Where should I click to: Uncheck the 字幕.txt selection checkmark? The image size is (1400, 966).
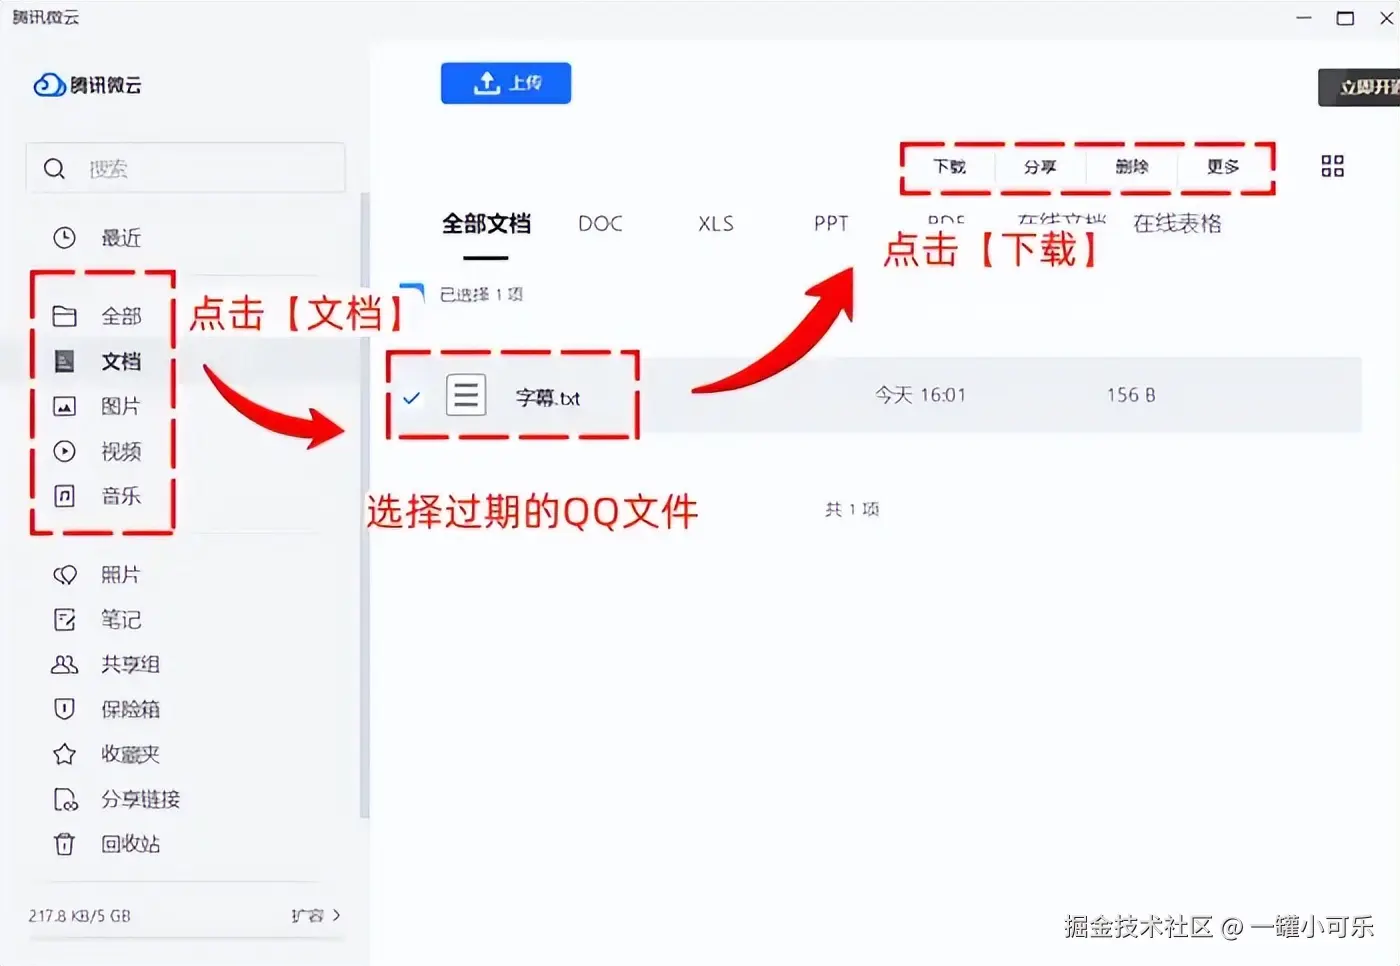(x=411, y=398)
